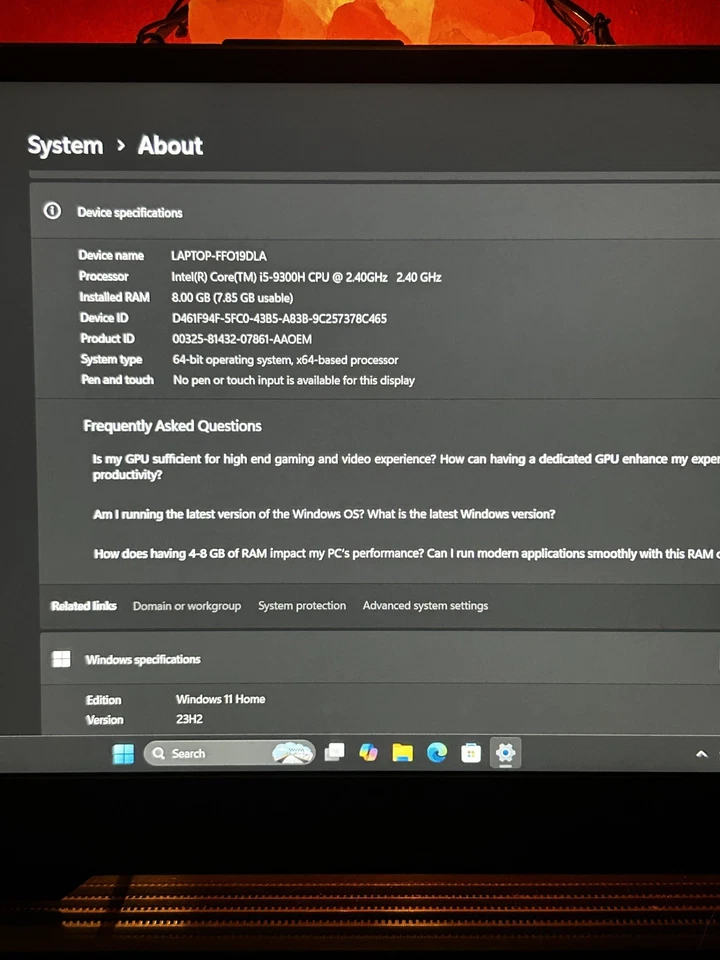Open Task View from the taskbar
The height and width of the screenshot is (960, 720).
tap(334, 752)
